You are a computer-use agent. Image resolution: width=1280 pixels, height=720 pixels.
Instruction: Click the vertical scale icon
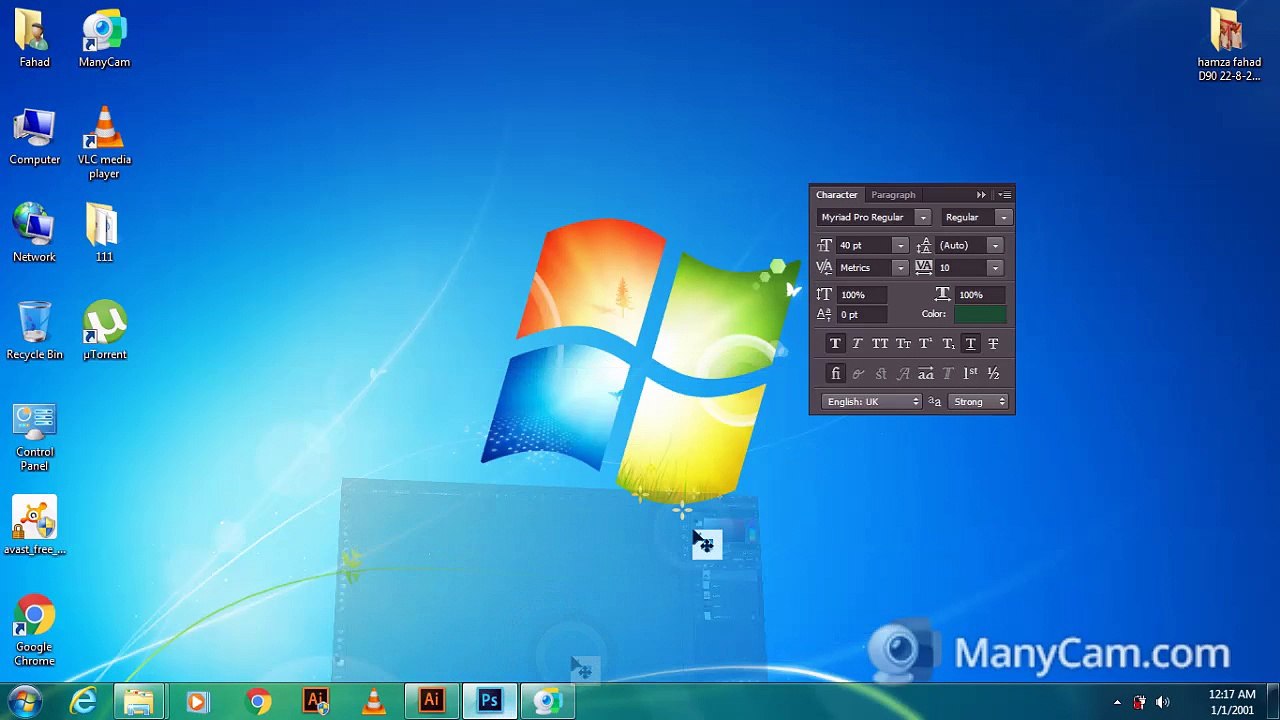824,294
